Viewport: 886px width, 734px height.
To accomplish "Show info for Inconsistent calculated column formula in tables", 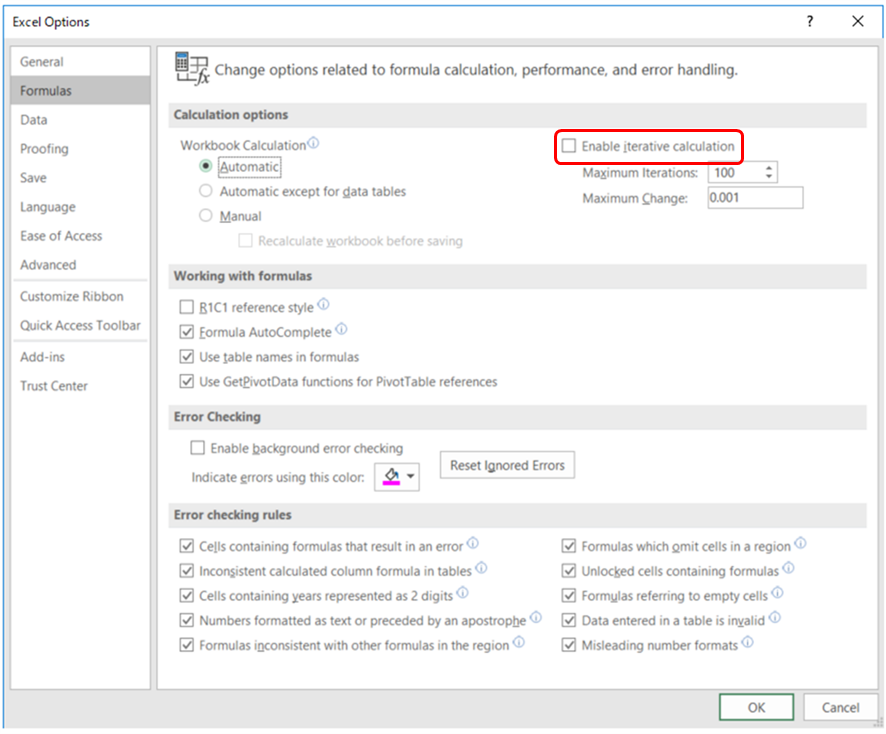I will pos(481,568).
